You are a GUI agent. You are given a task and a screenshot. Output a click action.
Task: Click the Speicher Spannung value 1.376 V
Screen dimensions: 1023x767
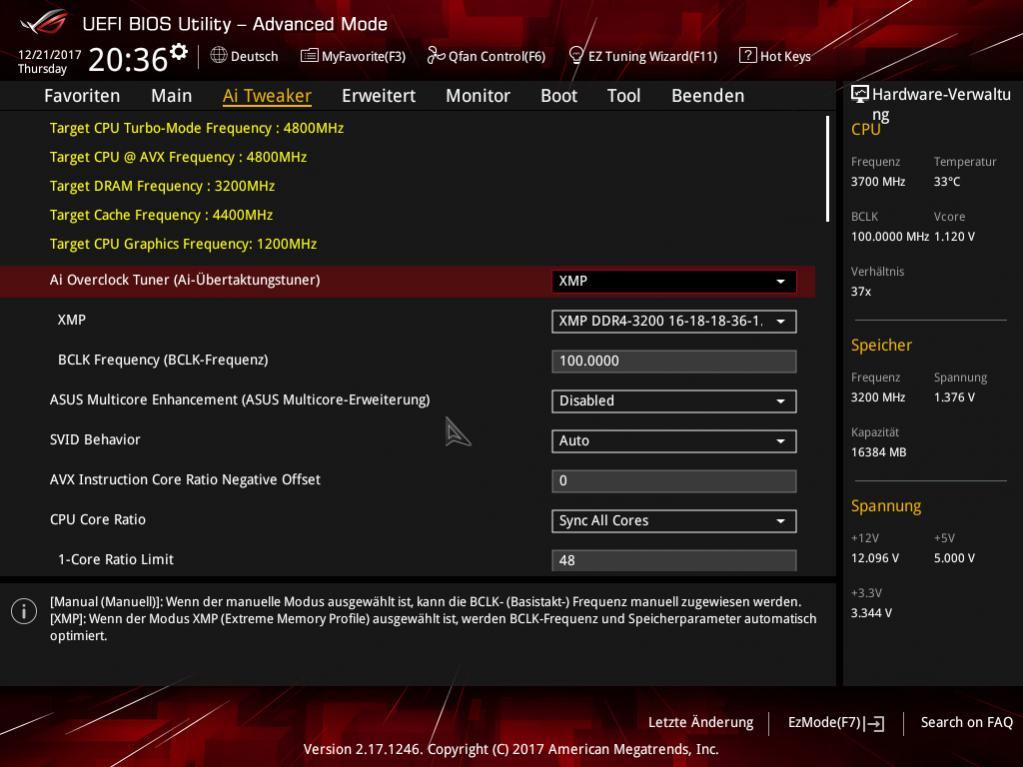pos(954,397)
